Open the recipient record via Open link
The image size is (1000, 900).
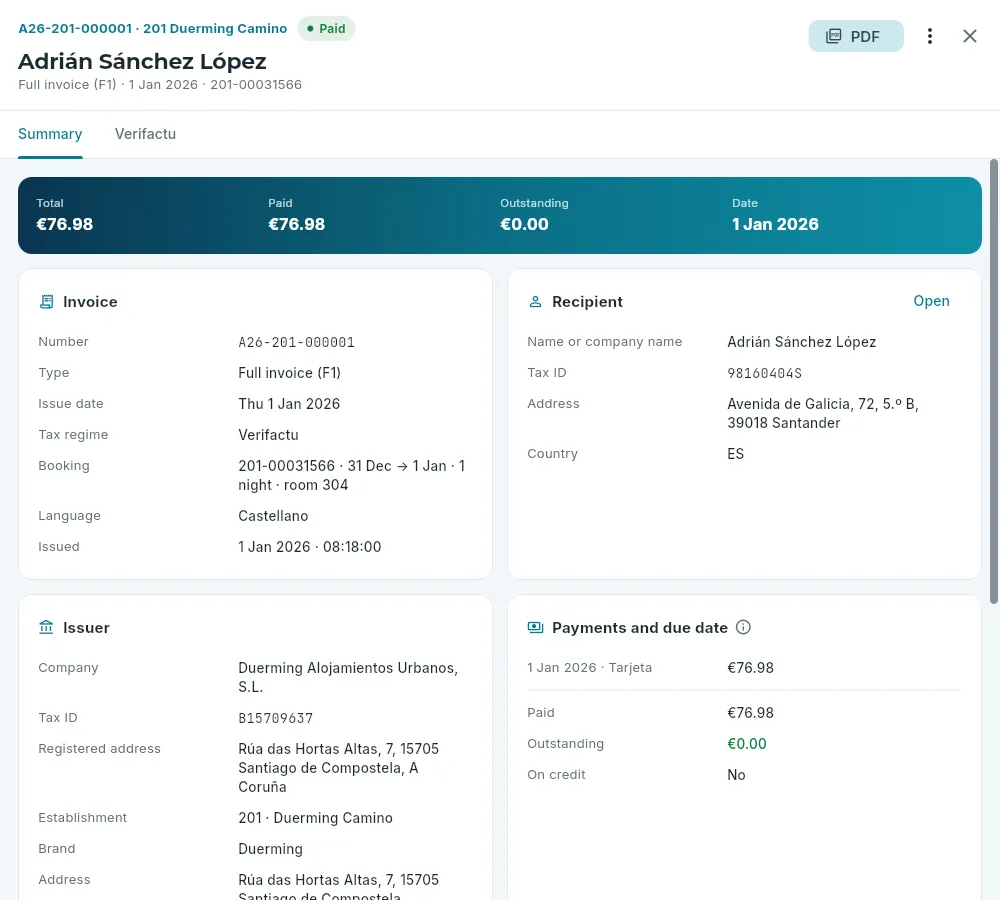point(931,301)
